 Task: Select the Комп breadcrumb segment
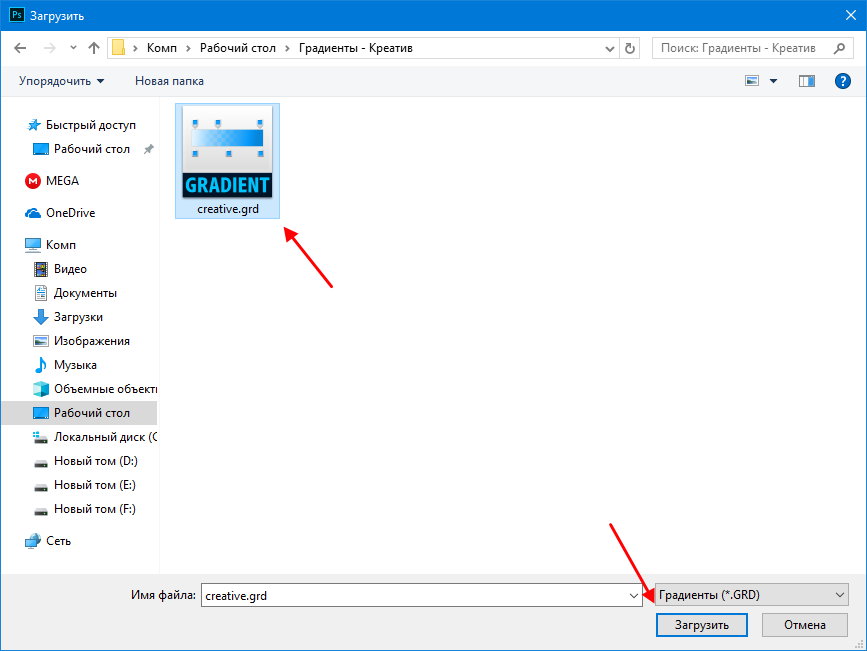161,48
